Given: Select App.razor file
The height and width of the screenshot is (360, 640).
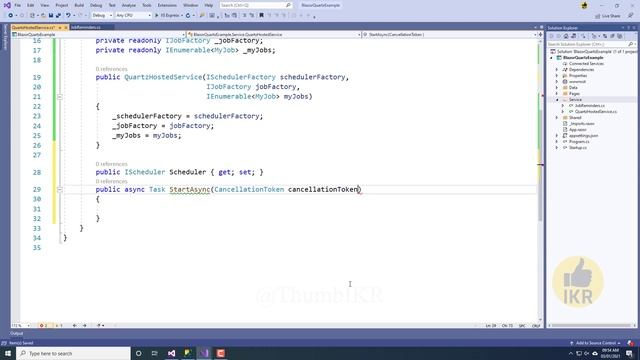Looking at the screenshot, I should (578, 129).
